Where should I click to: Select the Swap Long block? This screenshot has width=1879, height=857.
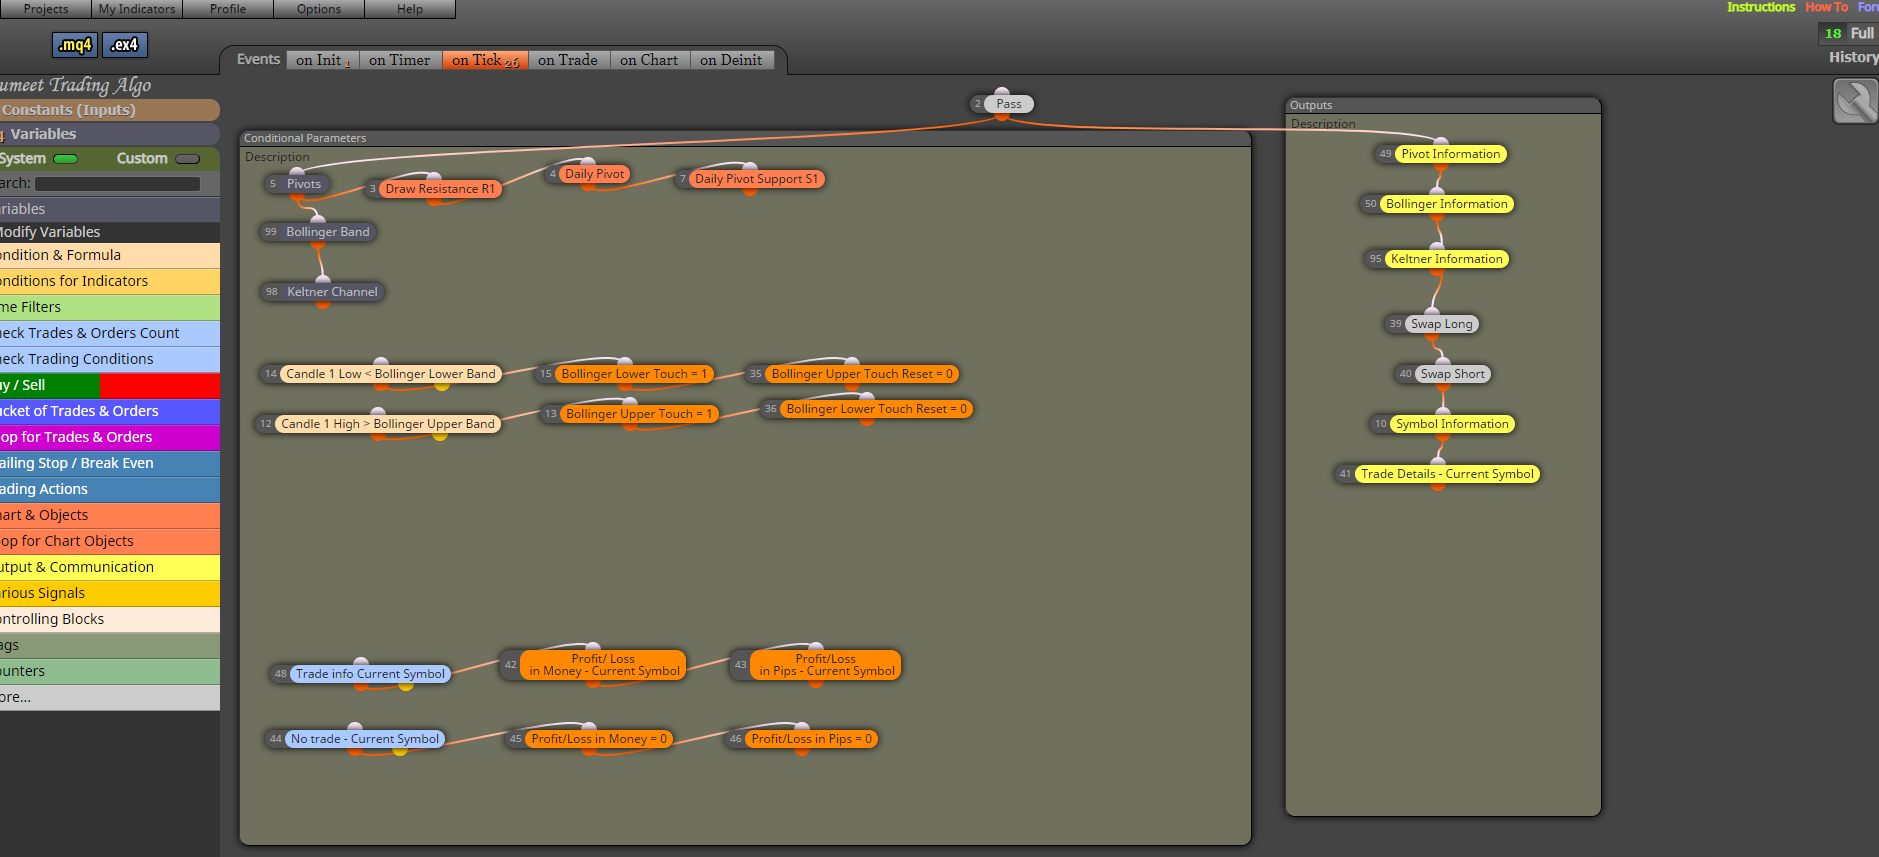click(1441, 324)
